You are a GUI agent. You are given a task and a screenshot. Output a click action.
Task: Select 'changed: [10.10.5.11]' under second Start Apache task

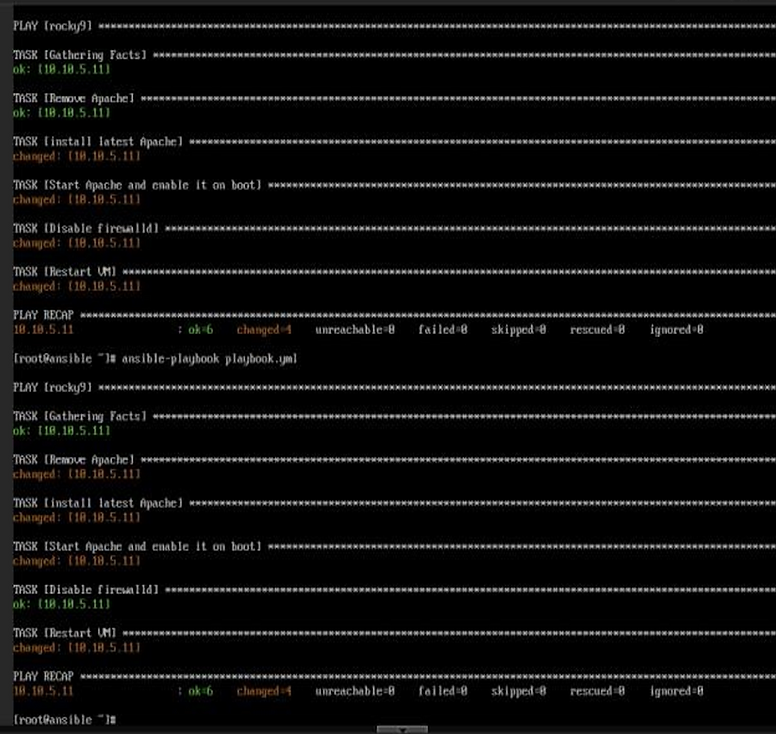click(x=77, y=561)
